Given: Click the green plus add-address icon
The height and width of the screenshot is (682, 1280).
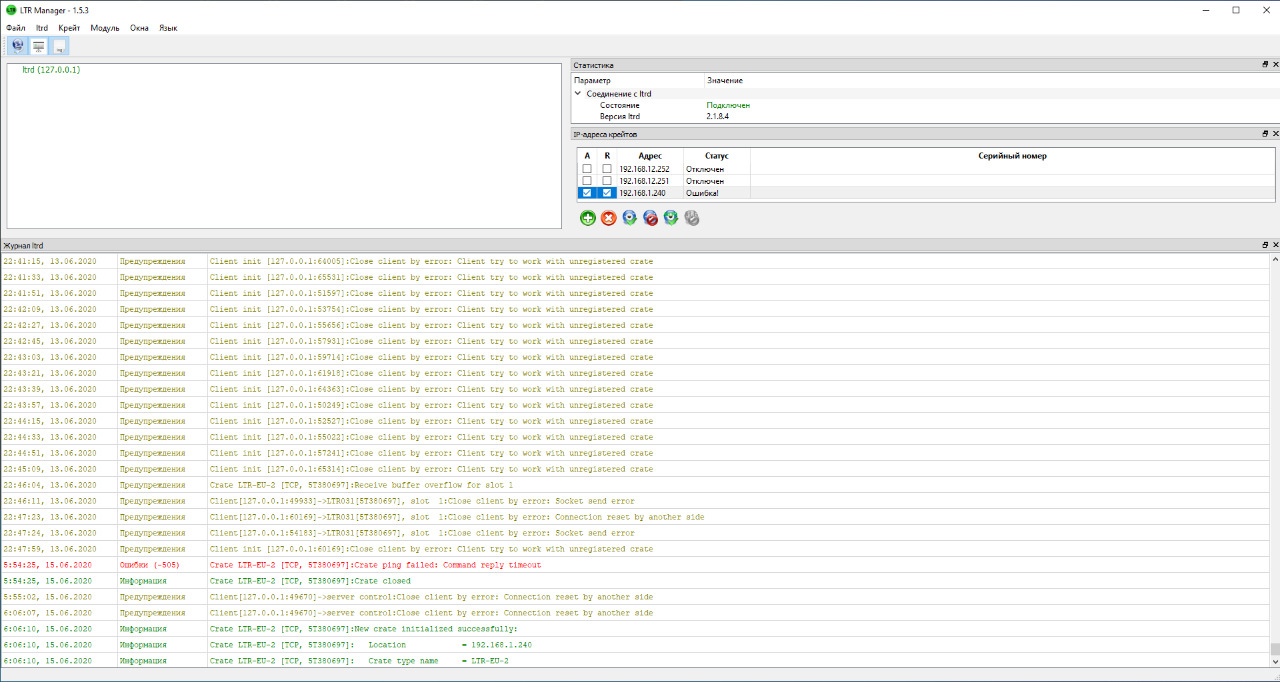Looking at the screenshot, I should (588, 218).
